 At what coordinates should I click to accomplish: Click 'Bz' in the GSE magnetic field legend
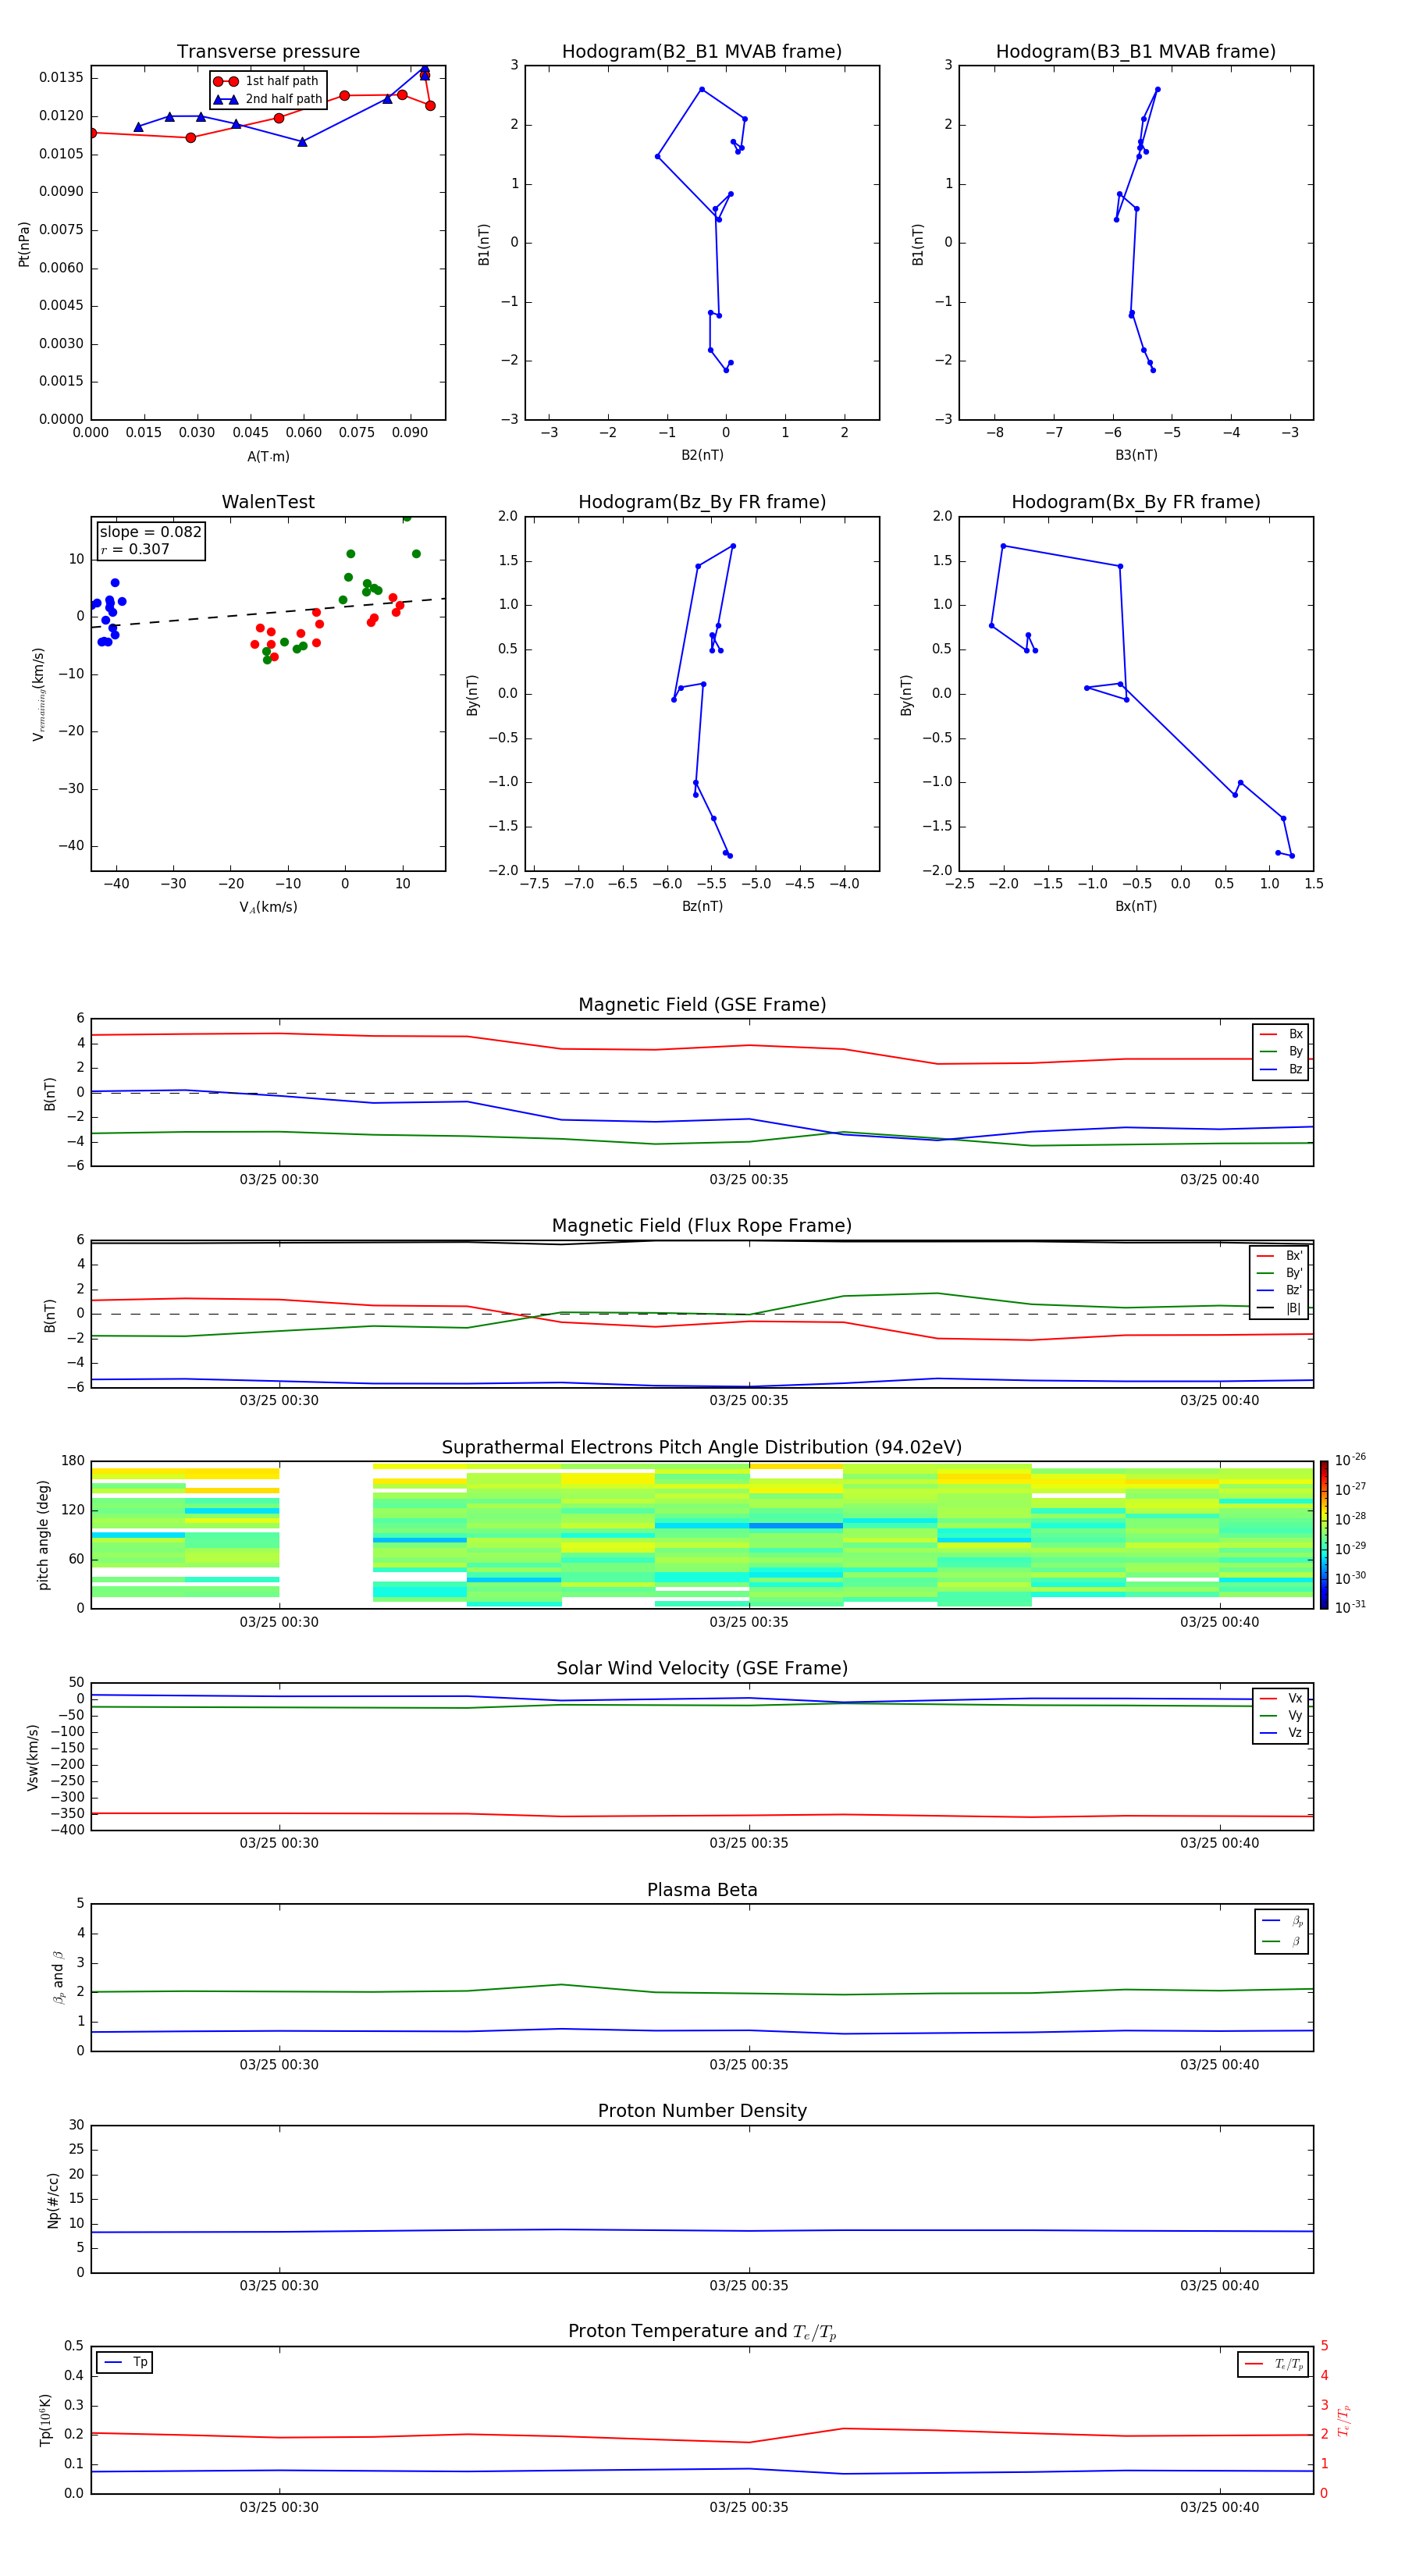pos(1295,1069)
